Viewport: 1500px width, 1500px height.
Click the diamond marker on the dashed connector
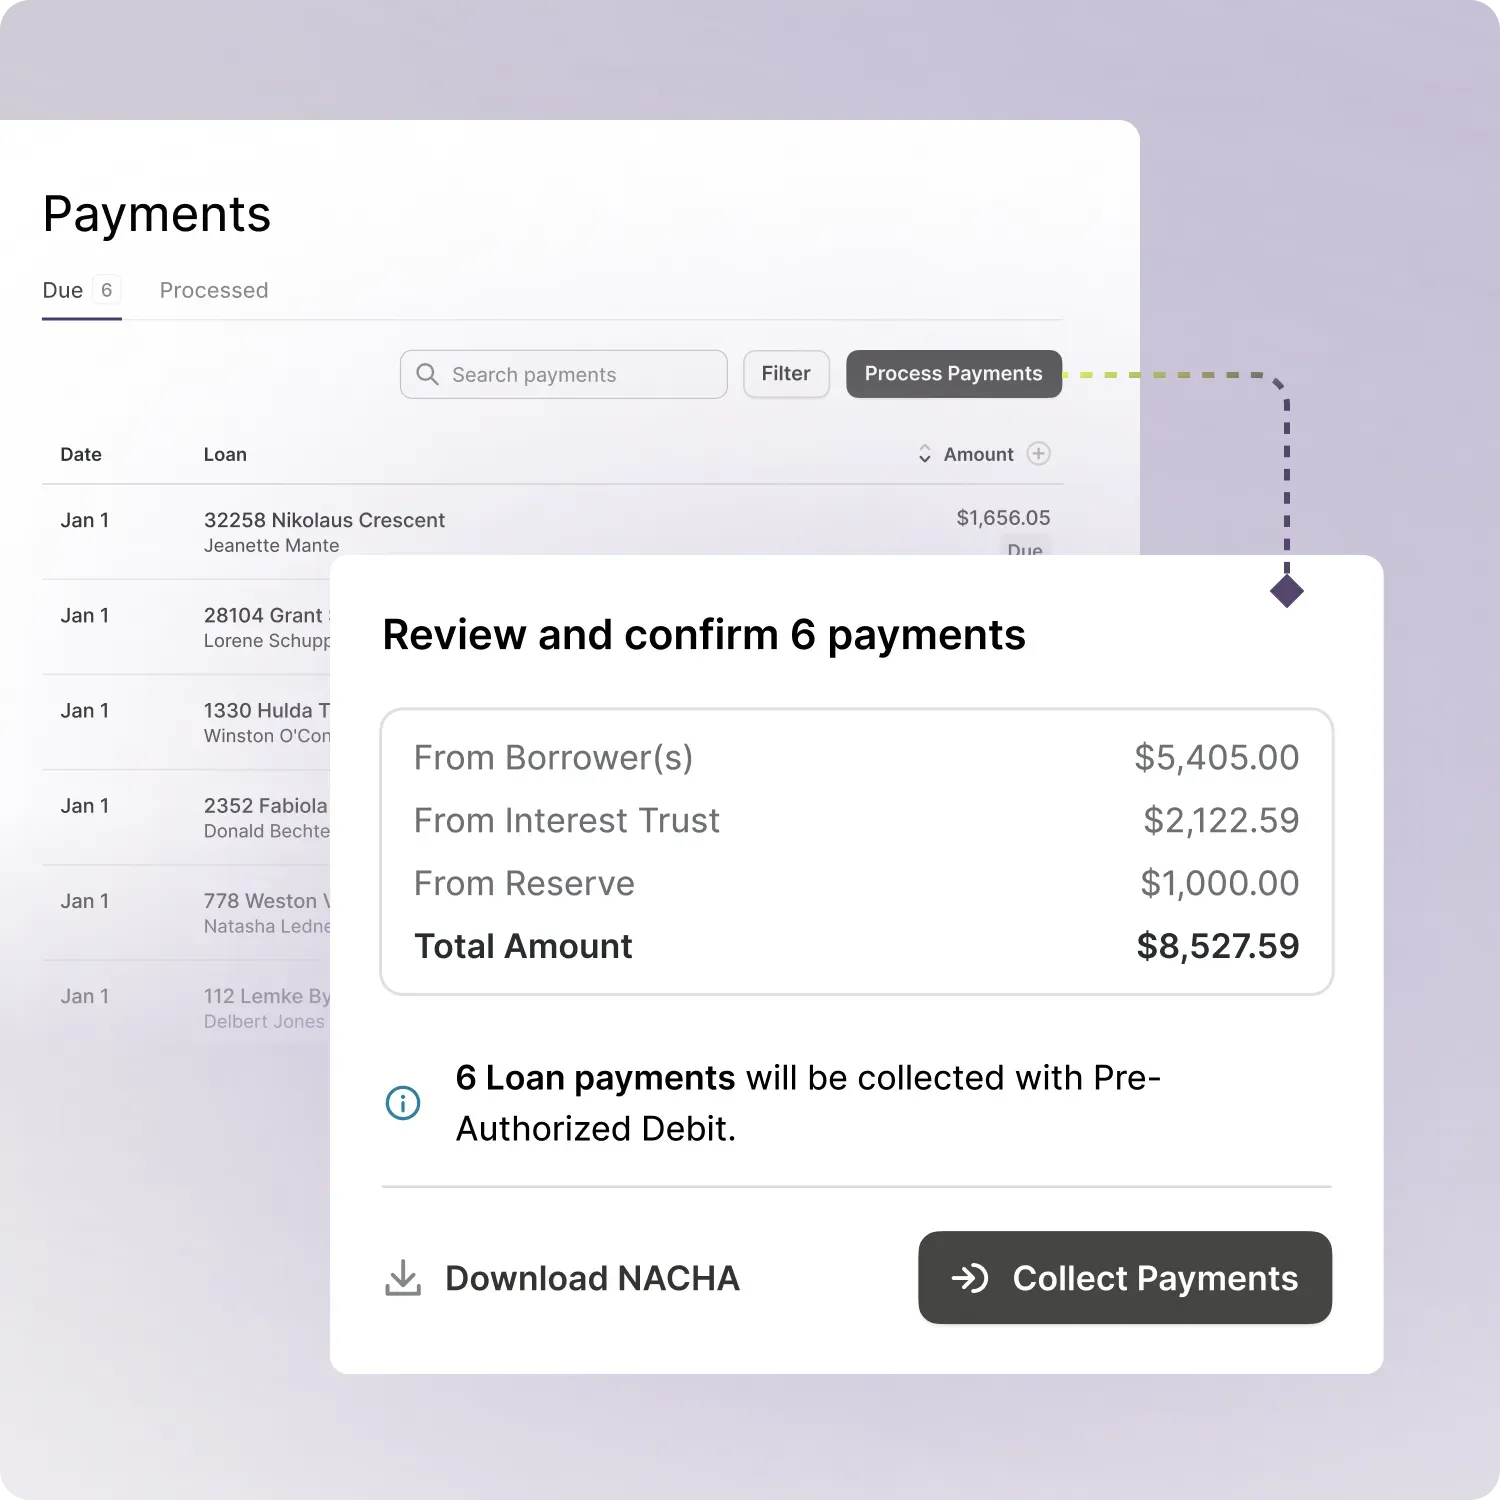point(1286,591)
